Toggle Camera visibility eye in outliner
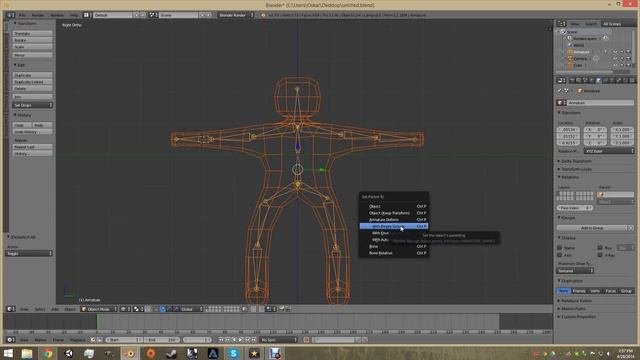 click(x=615, y=58)
